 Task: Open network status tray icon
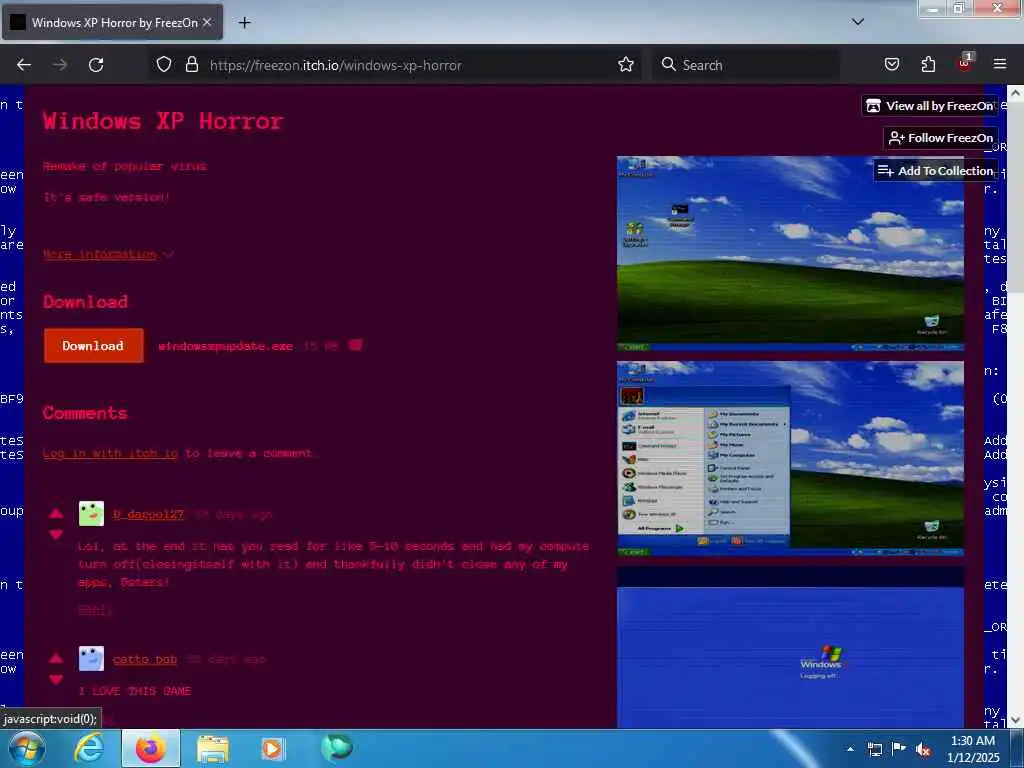[874, 749]
